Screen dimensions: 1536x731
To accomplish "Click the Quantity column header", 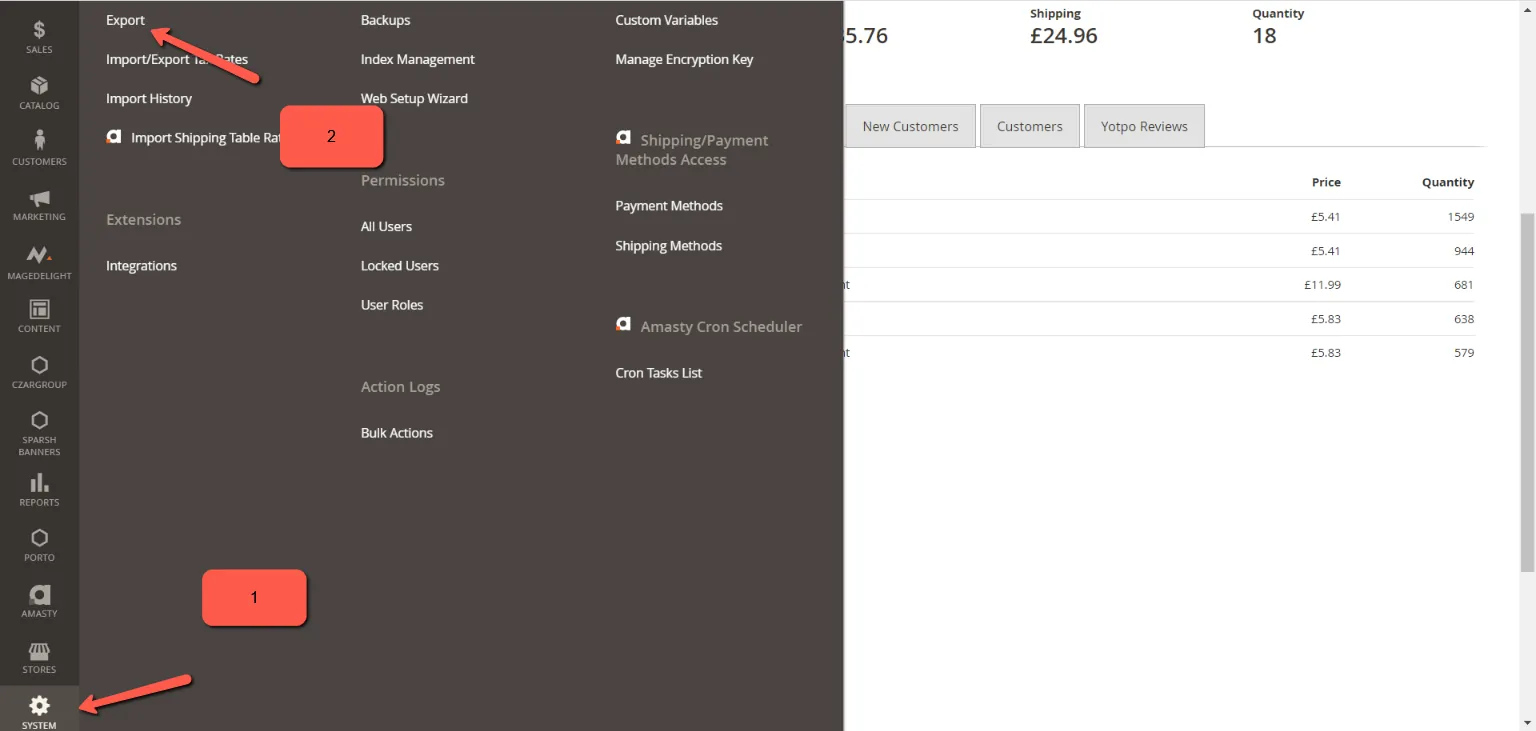I will tap(1448, 182).
